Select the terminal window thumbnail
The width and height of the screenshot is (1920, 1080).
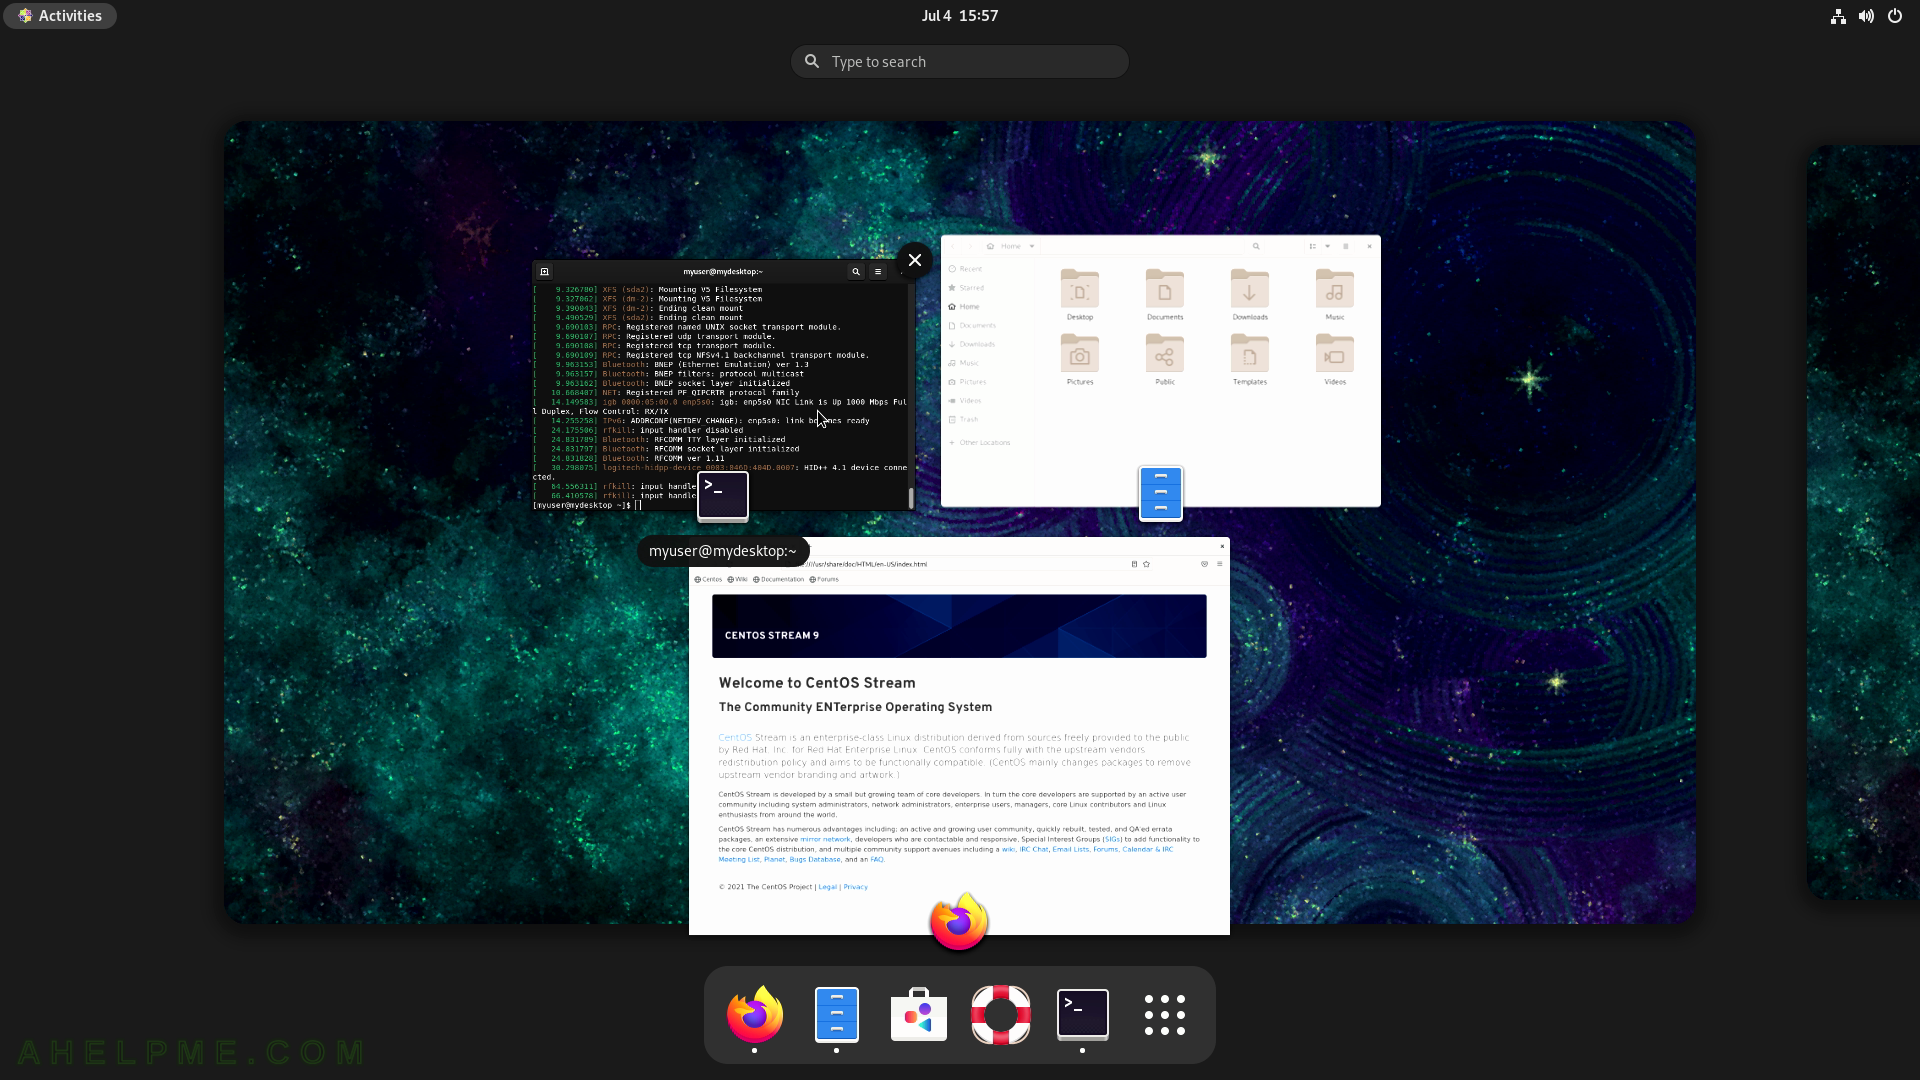pyautogui.click(x=723, y=385)
